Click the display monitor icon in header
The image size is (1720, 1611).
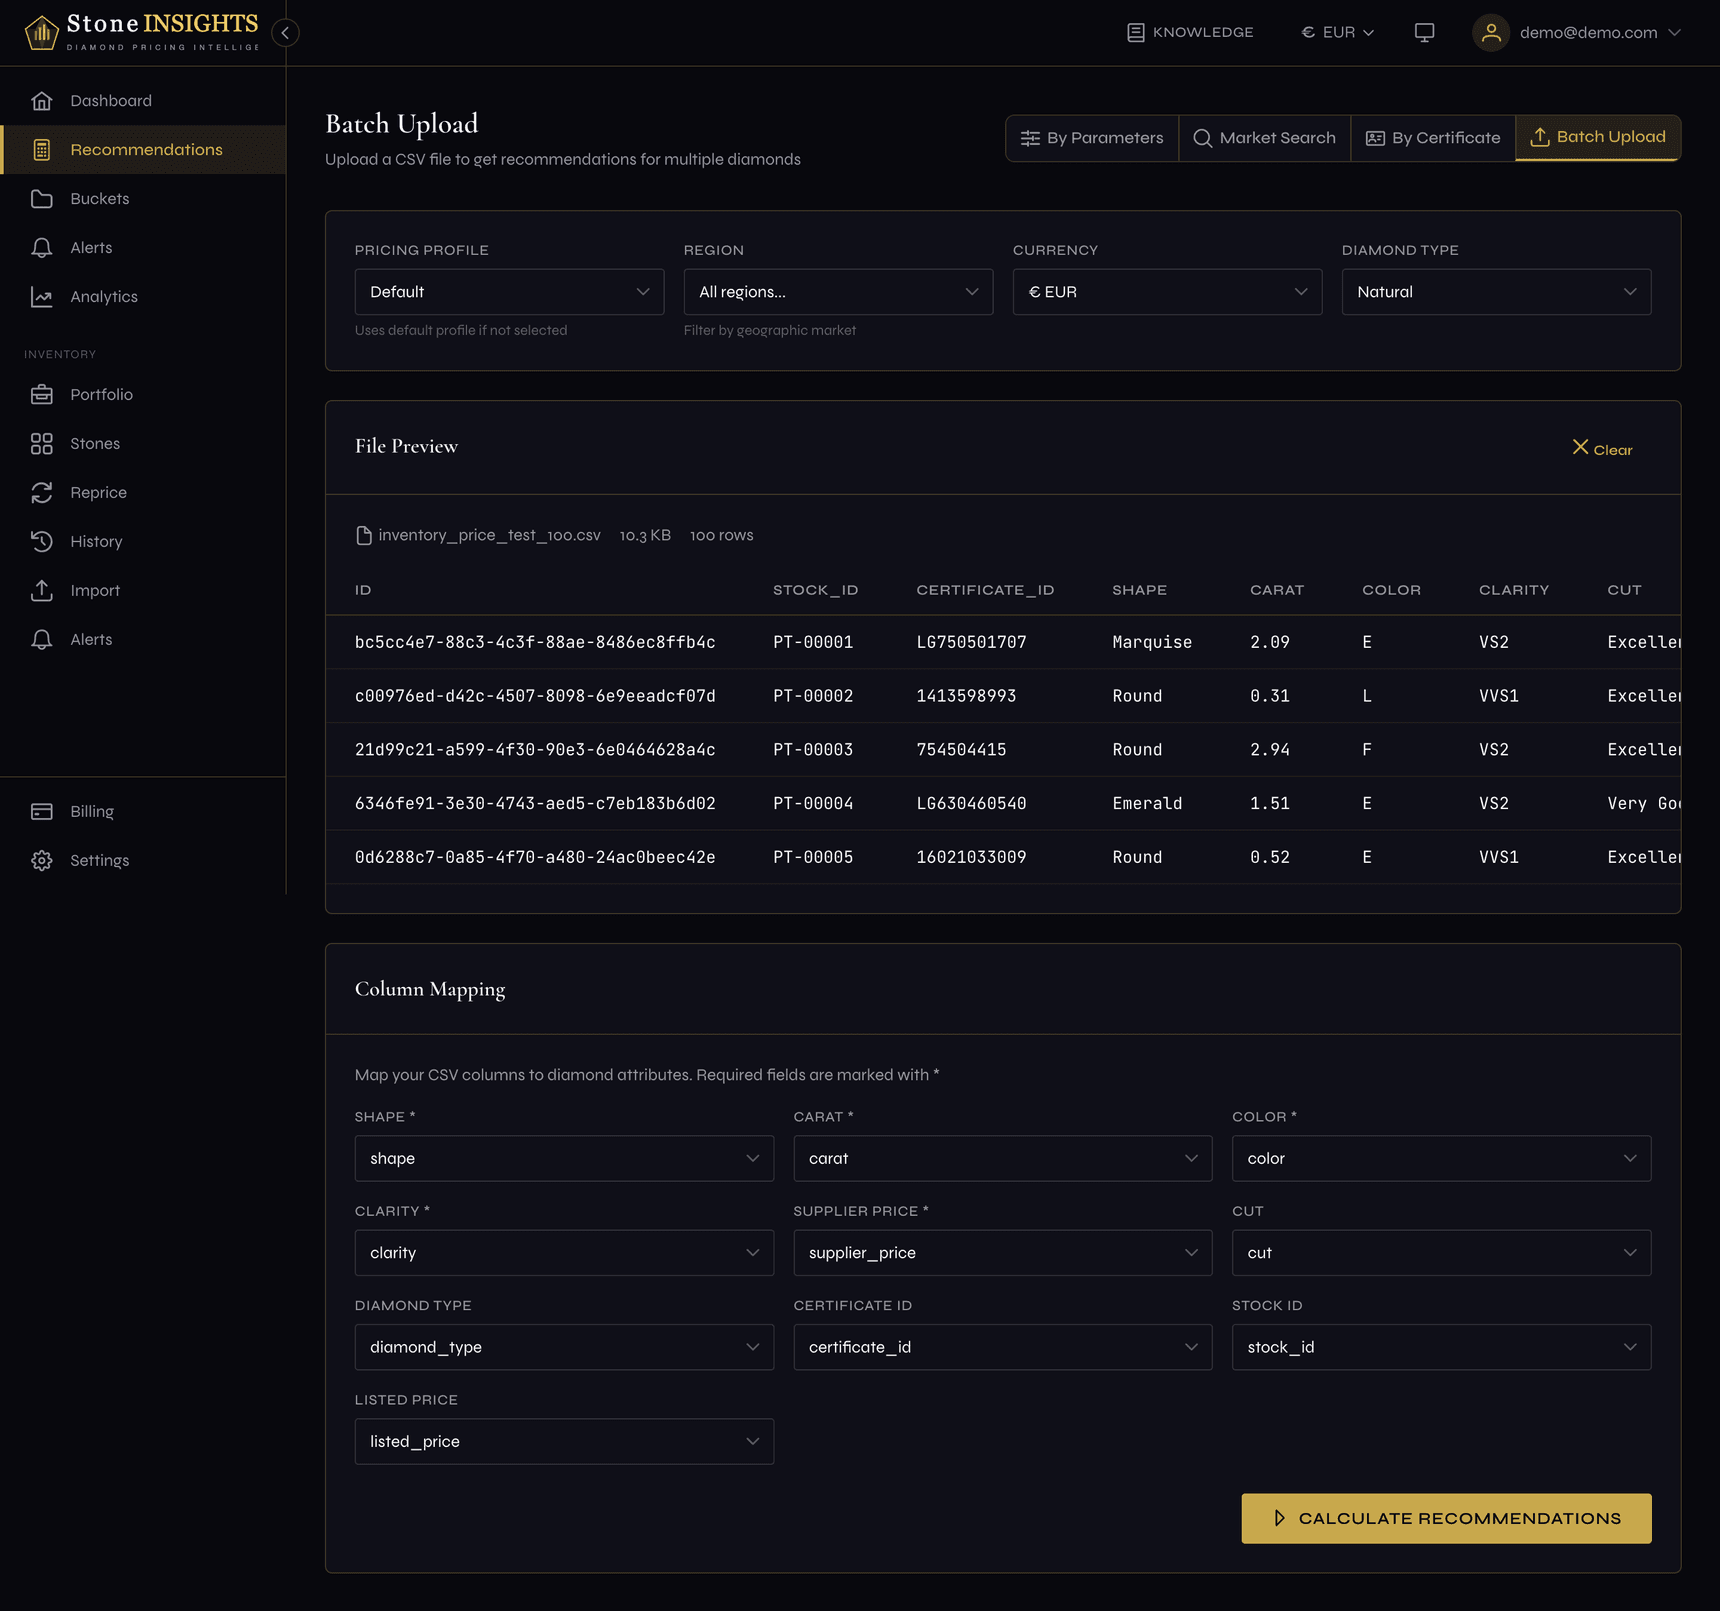[x=1424, y=33]
